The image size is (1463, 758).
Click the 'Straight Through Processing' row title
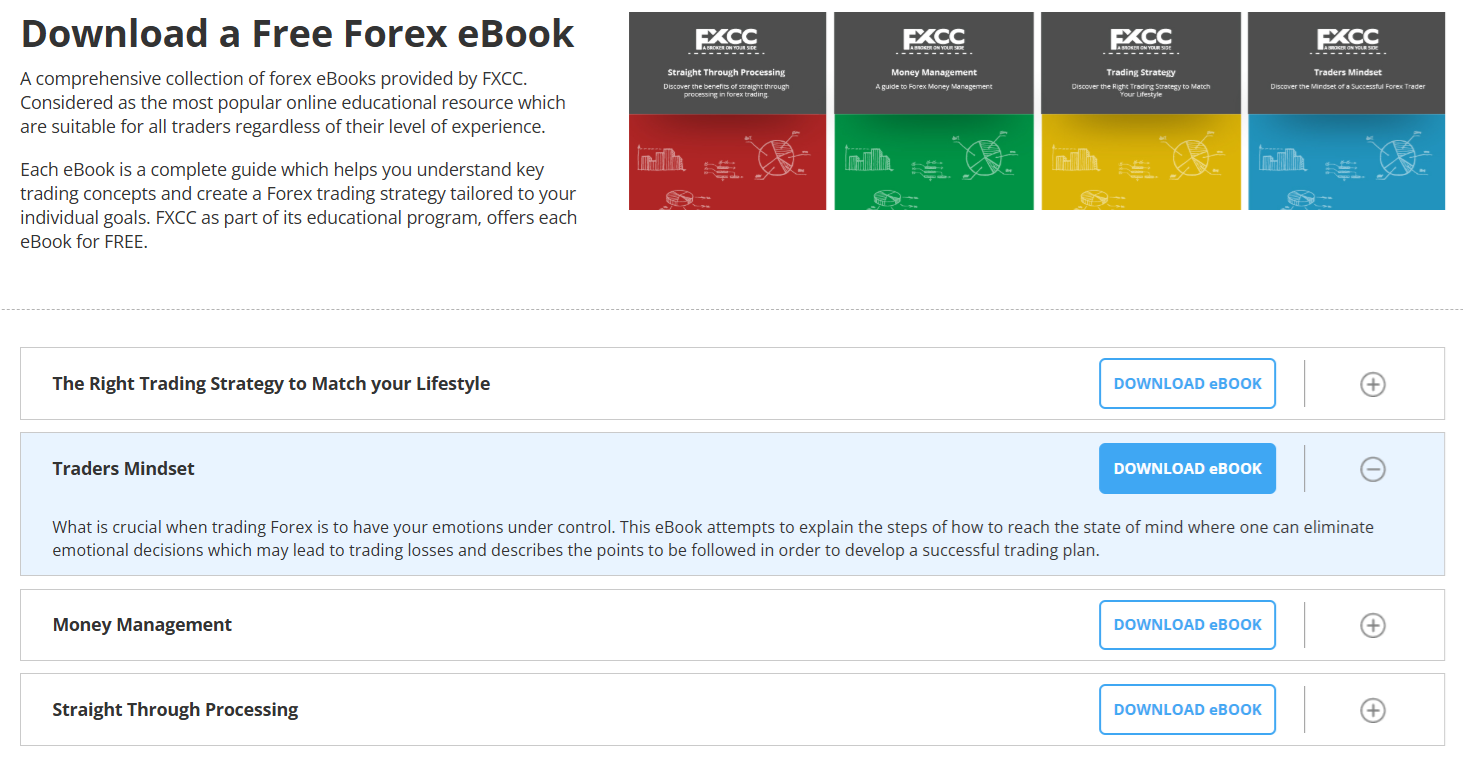tap(175, 710)
